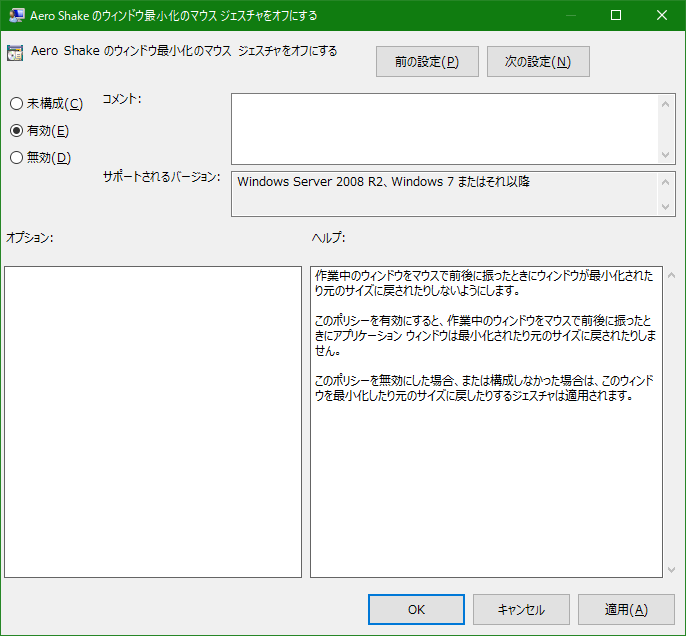Click help pane scroll down arrow
Image resolution: width=686 pixels, height=636 pixels.
[x=672, y=570]
